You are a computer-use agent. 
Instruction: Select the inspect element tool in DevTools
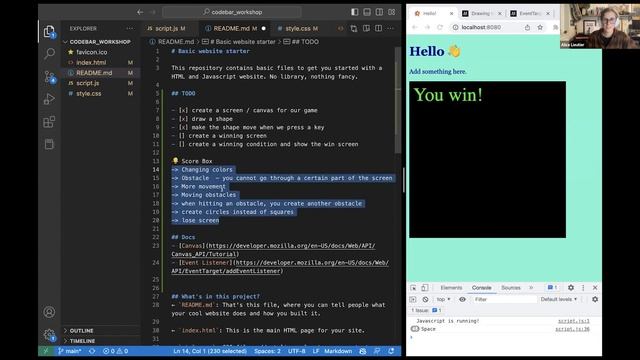point(413,288)
